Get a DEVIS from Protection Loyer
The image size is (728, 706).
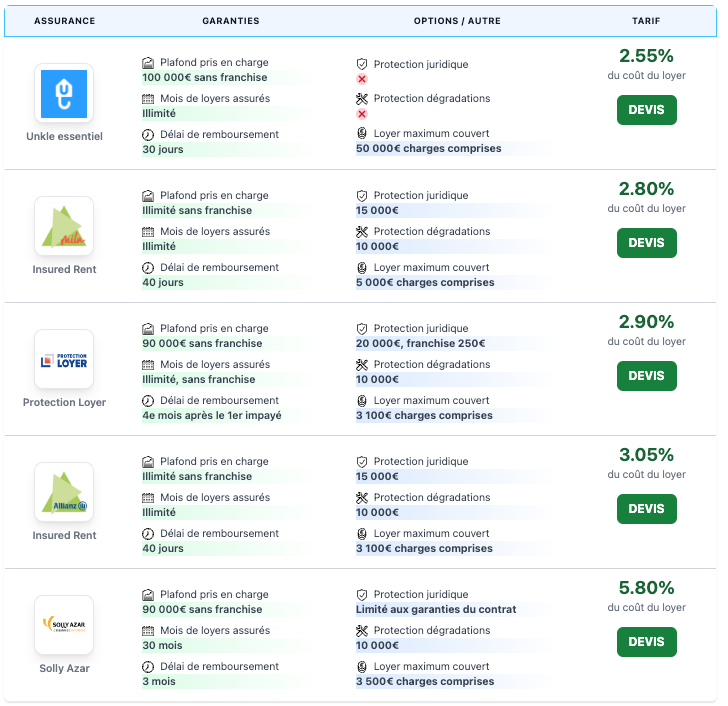[646, 376]
